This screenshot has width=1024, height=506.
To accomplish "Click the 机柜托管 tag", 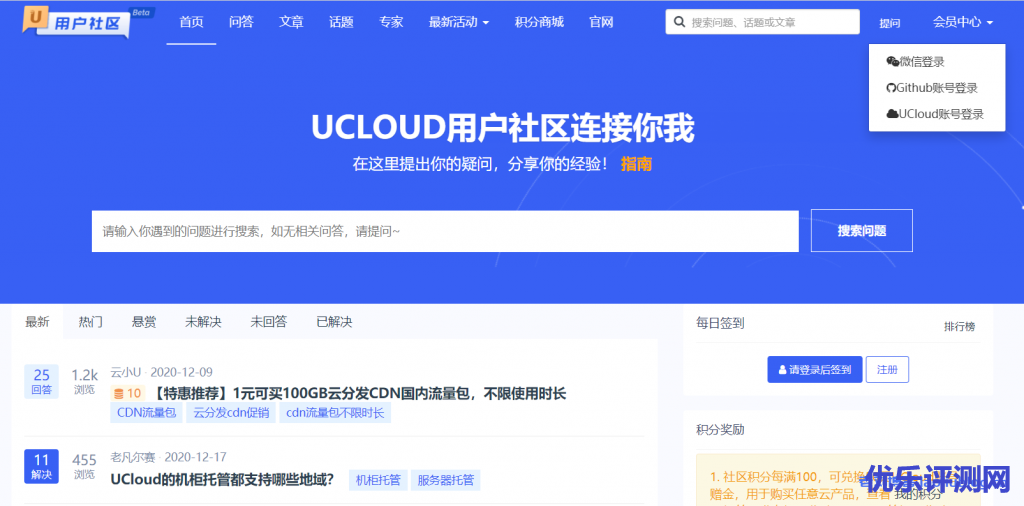I will [378, 481].
